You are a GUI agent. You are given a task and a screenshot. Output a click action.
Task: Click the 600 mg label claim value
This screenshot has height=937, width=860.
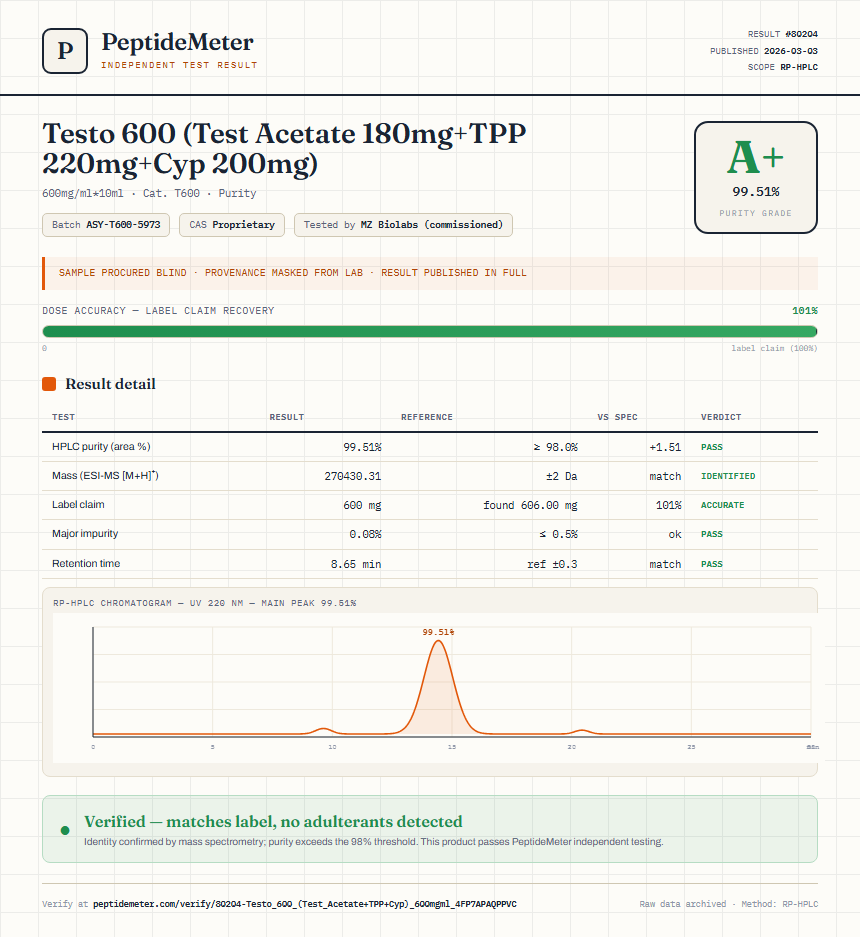point(362,505)
